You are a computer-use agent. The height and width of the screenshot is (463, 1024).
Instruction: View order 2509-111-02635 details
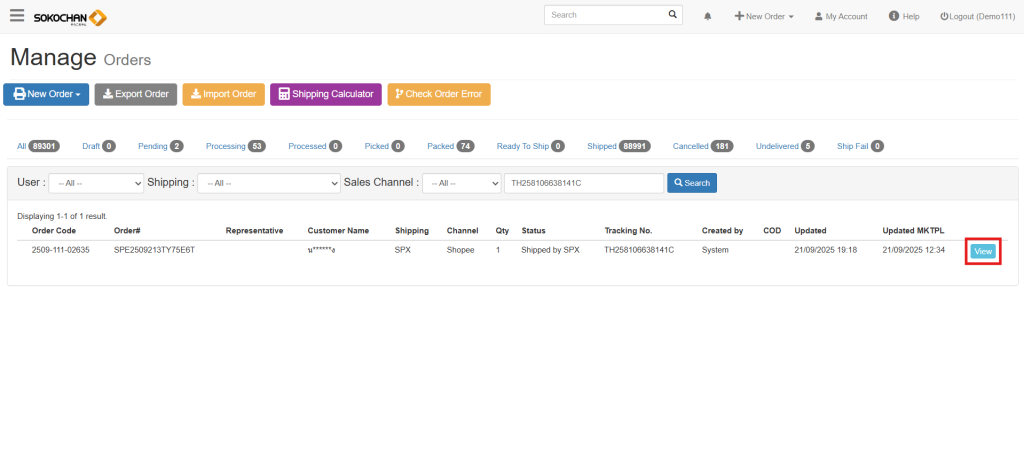point(983,251)
